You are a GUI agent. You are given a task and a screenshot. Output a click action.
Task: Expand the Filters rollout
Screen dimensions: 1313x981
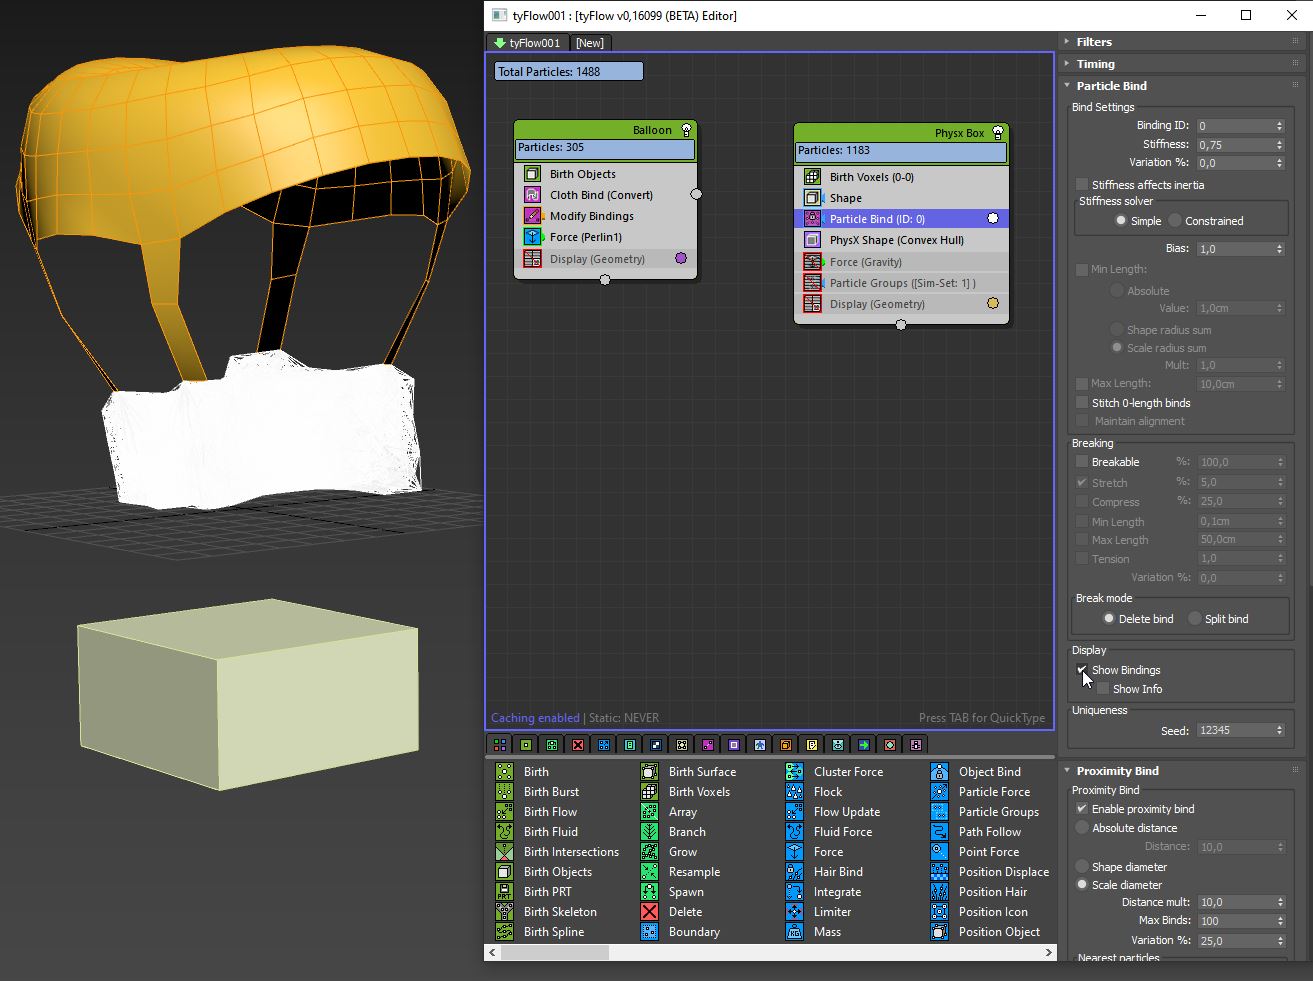[x=1094, y=42]
